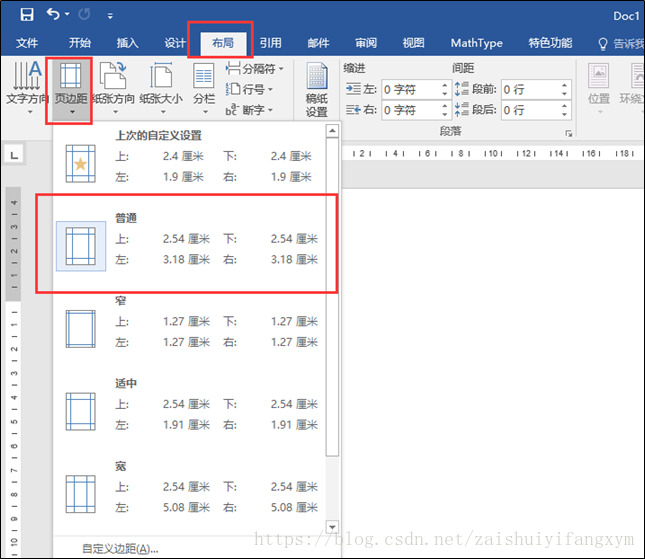Click the 位置 position icon
Image resolution: width=645 pixels, height=559 pixels.
pos(599,75)
